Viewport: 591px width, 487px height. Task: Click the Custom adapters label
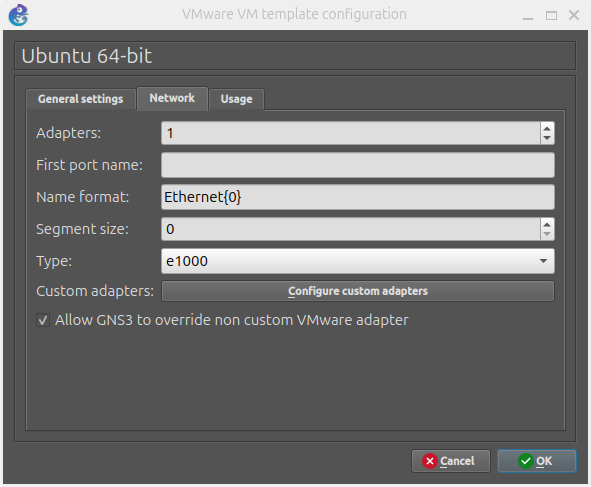tap(95, 291)
